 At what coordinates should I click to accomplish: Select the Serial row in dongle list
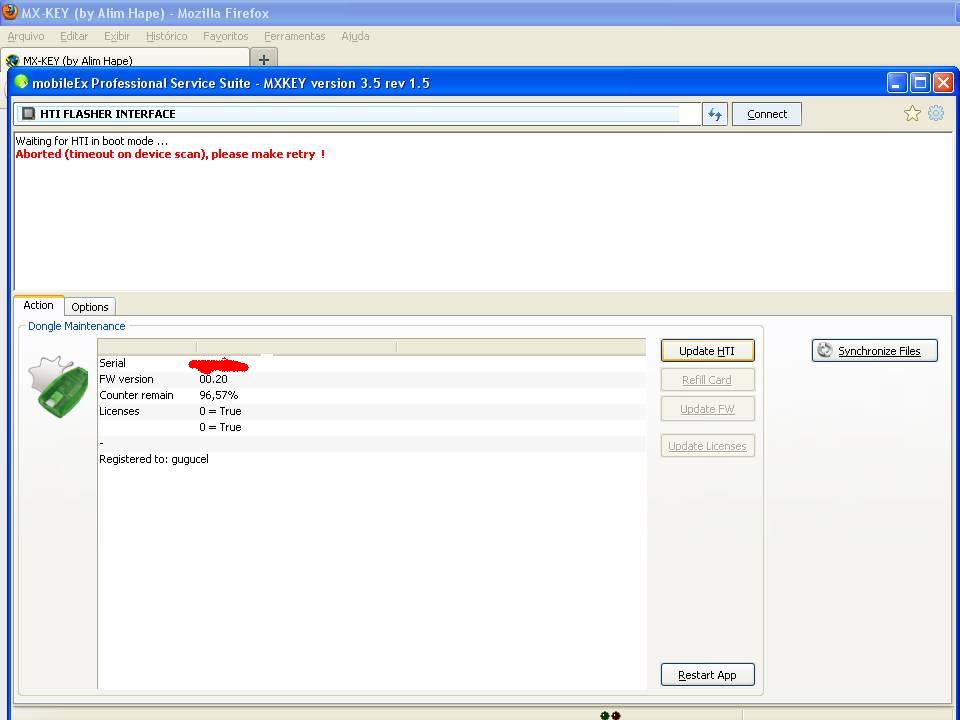click(x=372, y=363)
